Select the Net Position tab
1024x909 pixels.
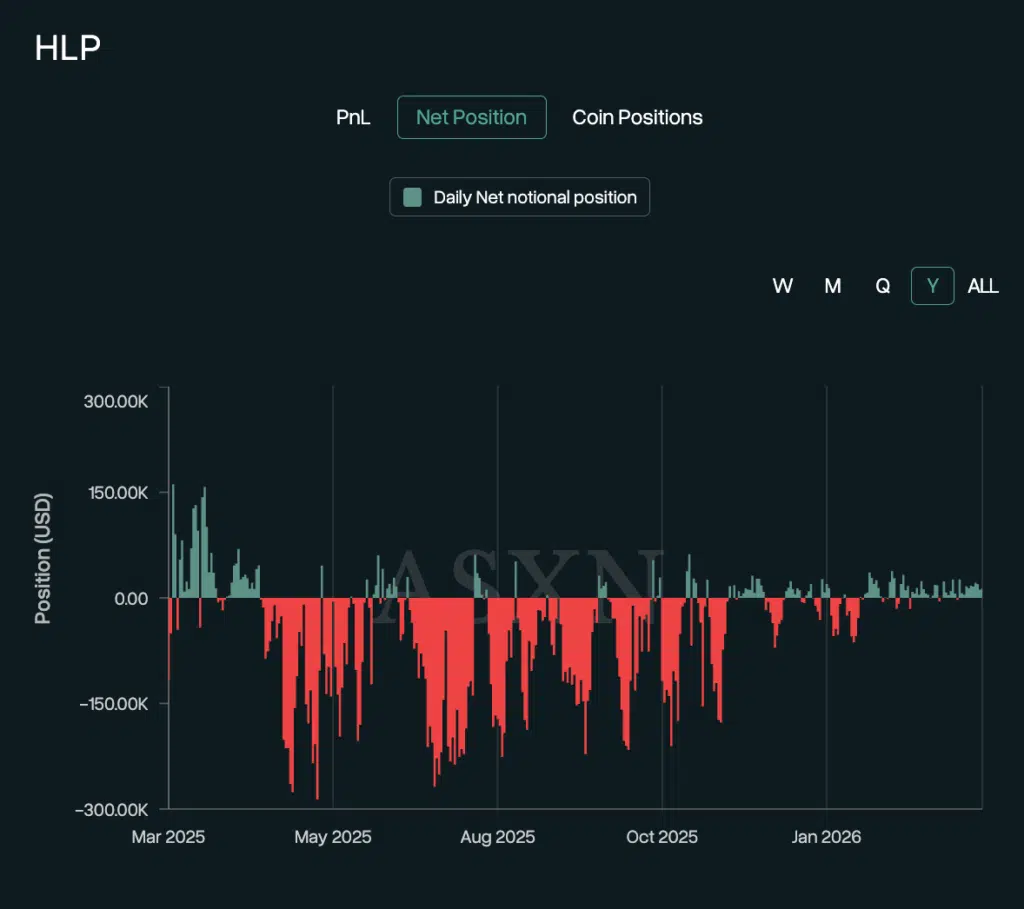click(x=471, y=117)
